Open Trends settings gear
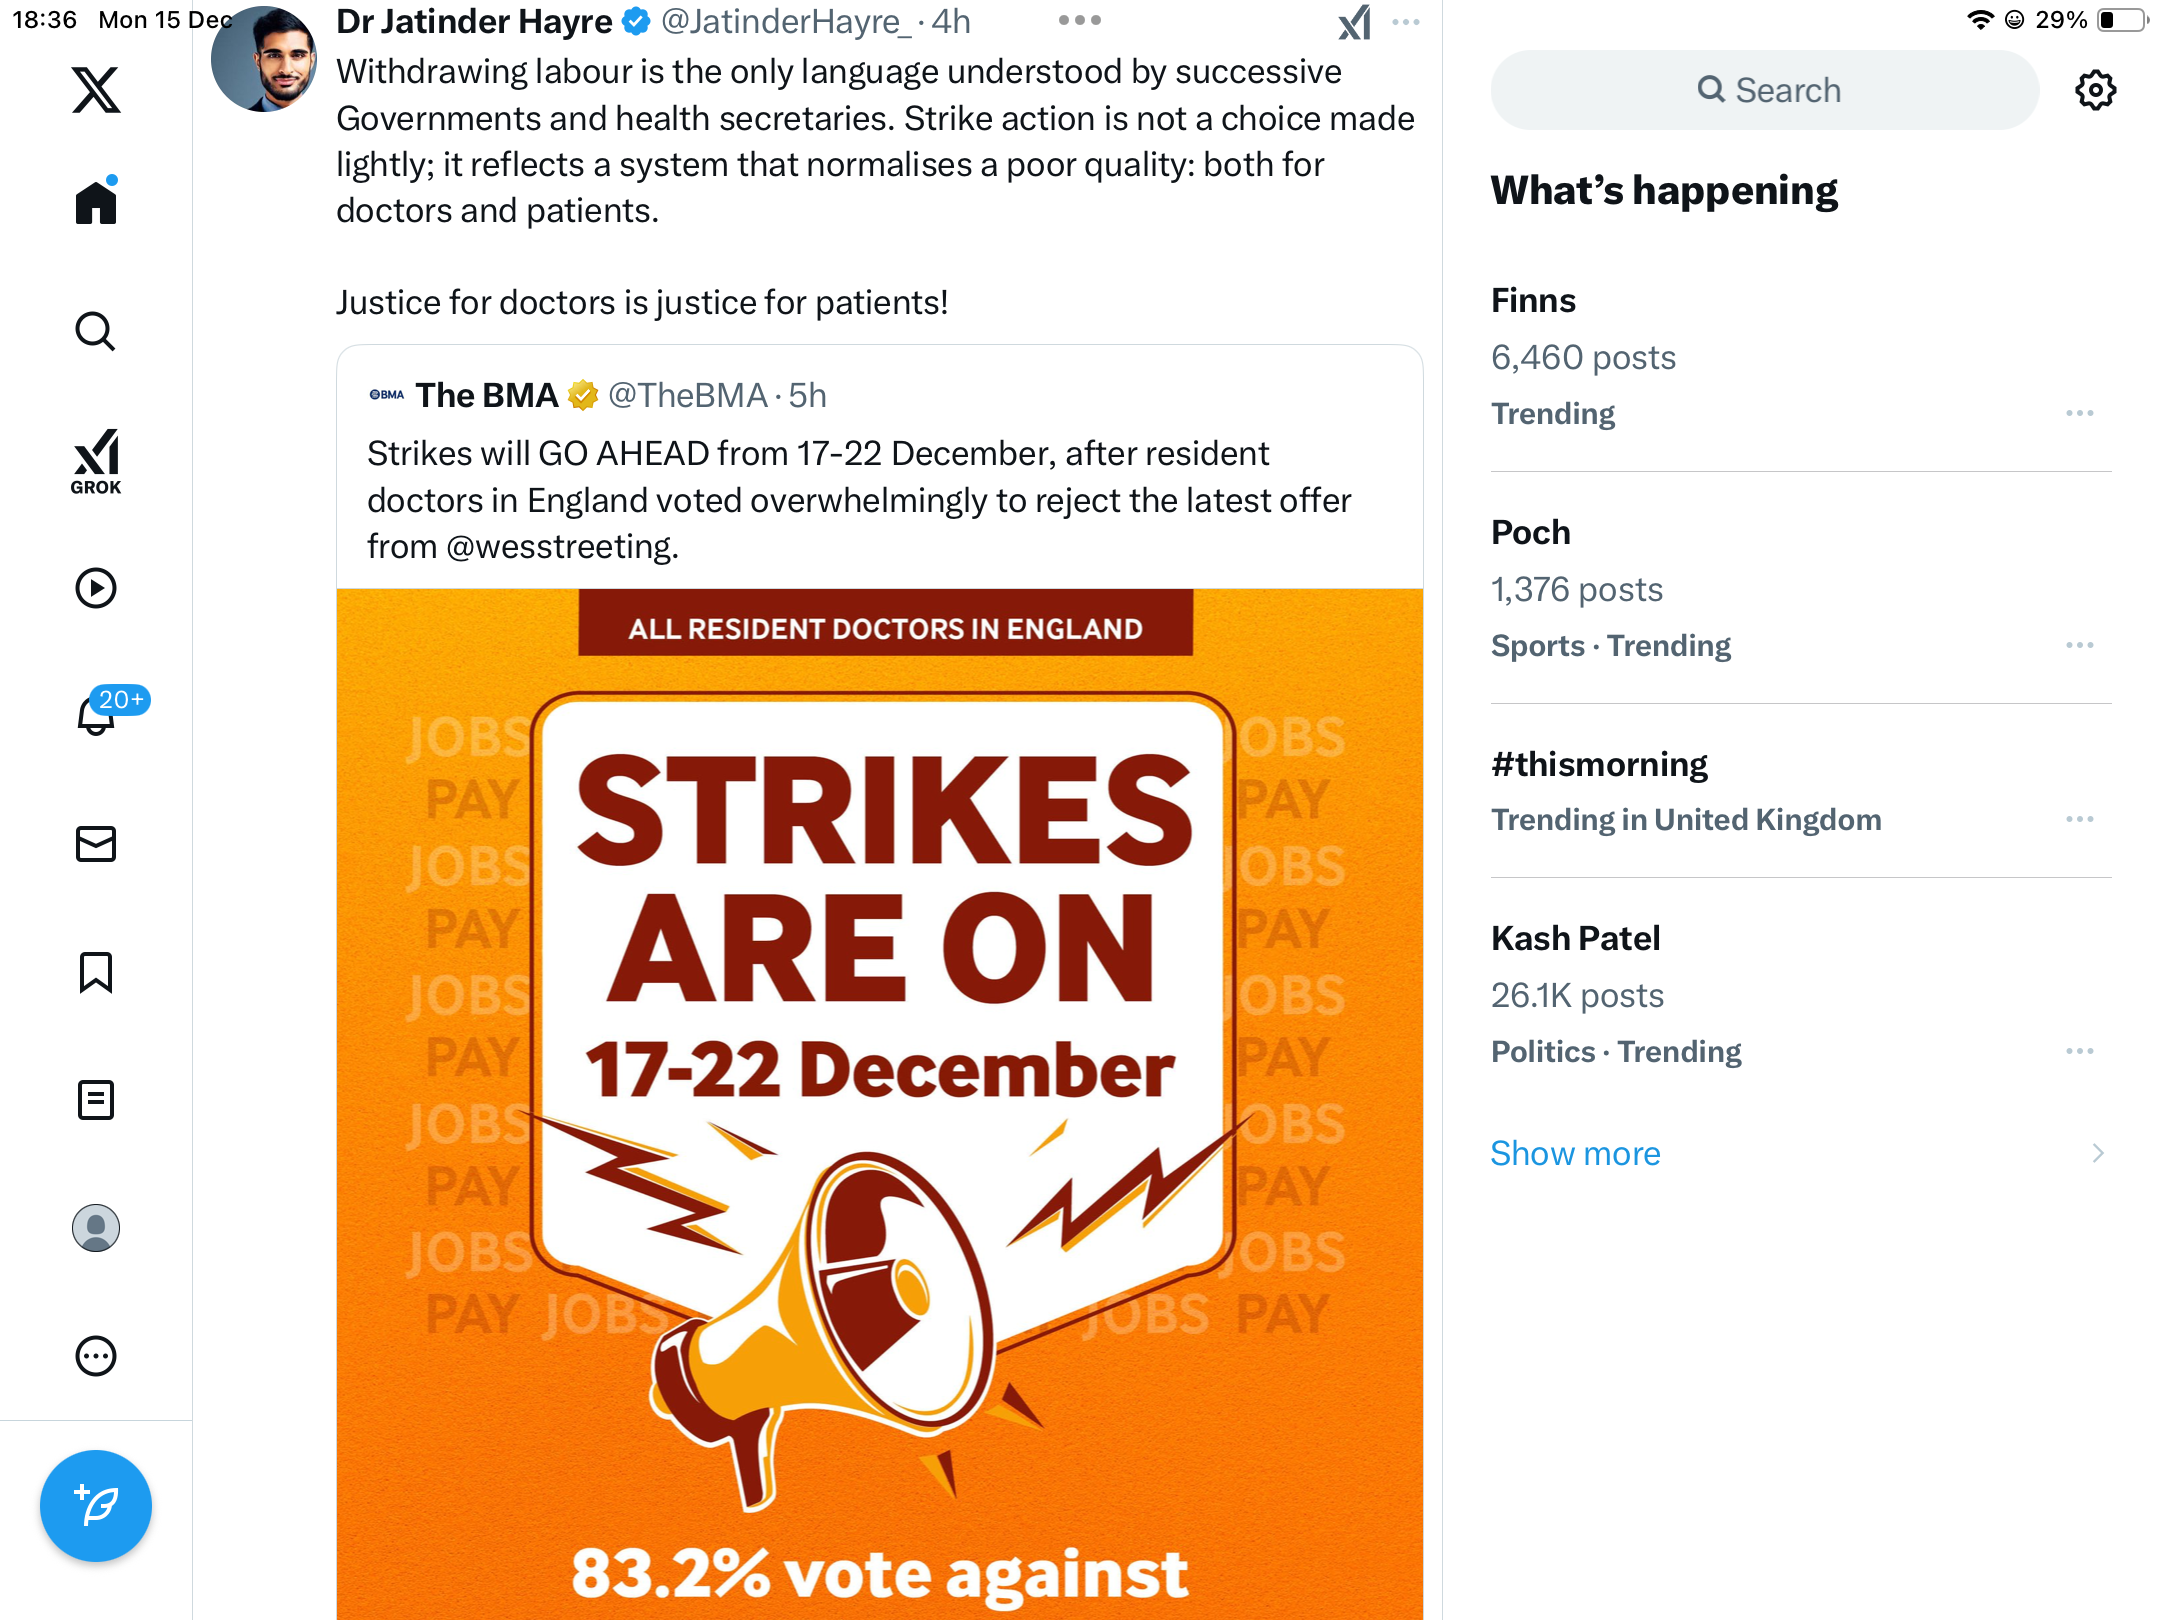The image size is (2160, 1620). pyautogui.click(x=2095, y=90)
